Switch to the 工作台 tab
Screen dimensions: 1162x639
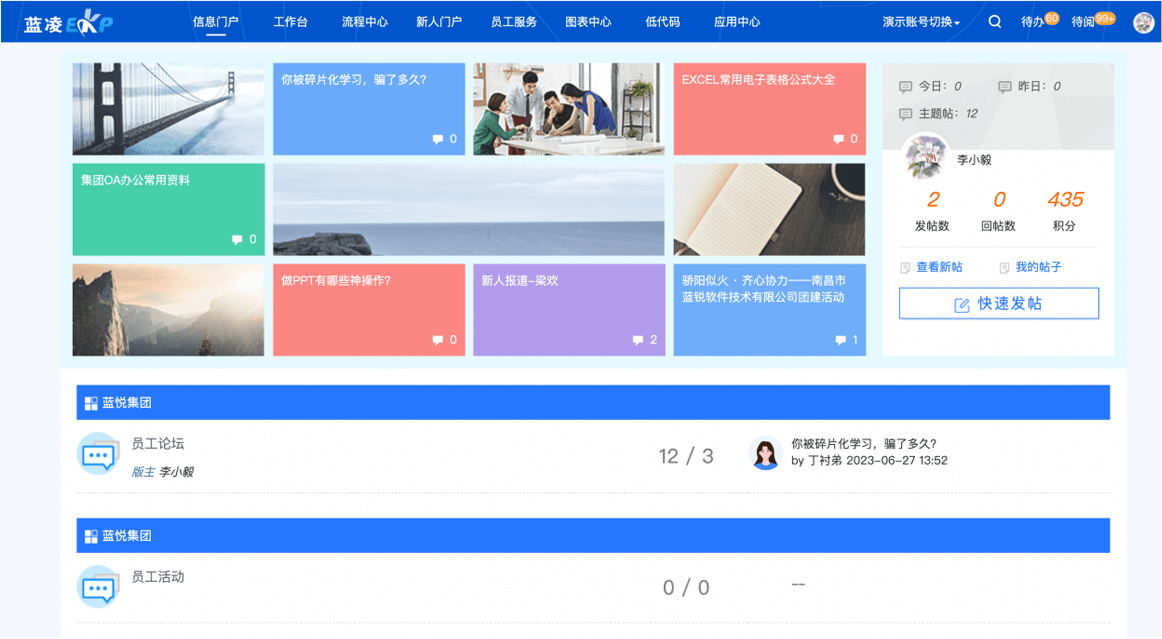290,22
